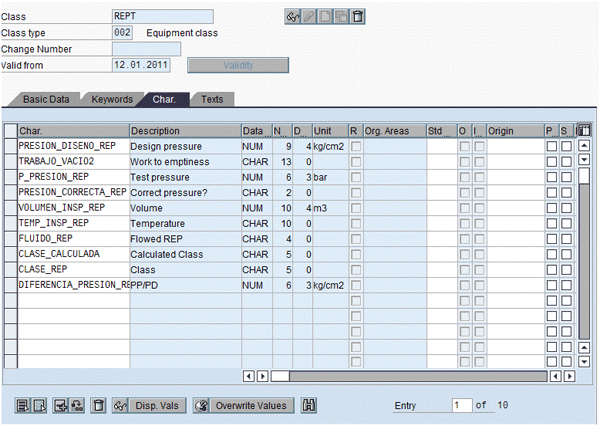600x426 pixels.
Task: Click the Entry number input field
Action: 460,405
